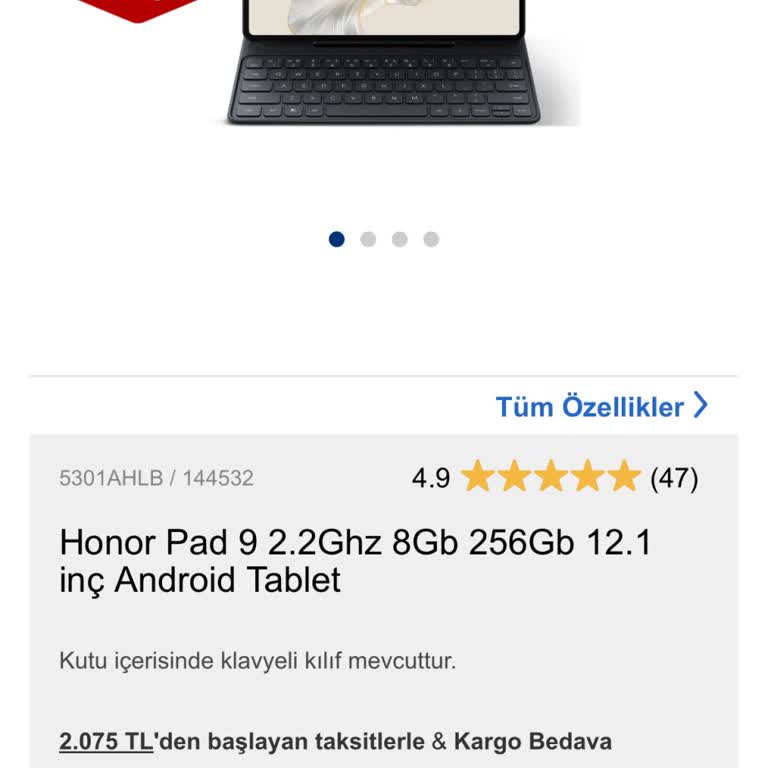Image resolution: width=768 pixels, height=768 pixels.
Task: Click the fourth rating star
Action: (x=588, y=476)
